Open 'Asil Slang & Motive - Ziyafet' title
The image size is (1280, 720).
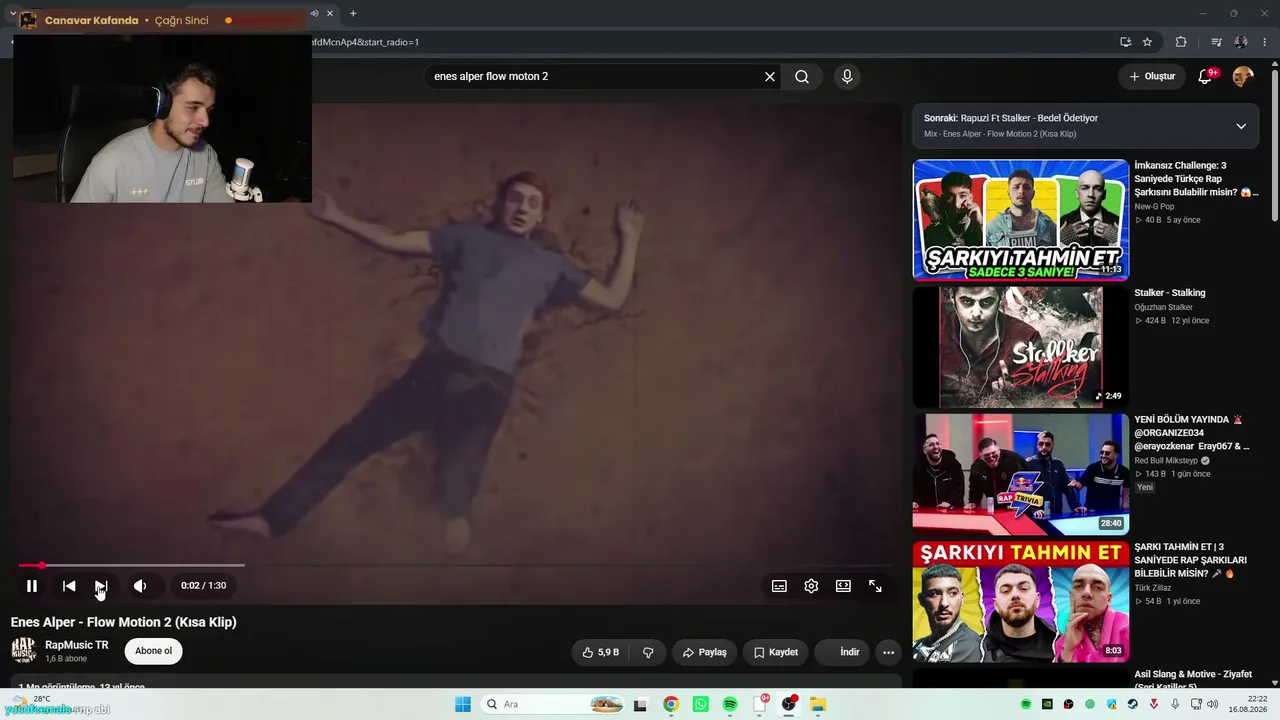pos(1193,680)
